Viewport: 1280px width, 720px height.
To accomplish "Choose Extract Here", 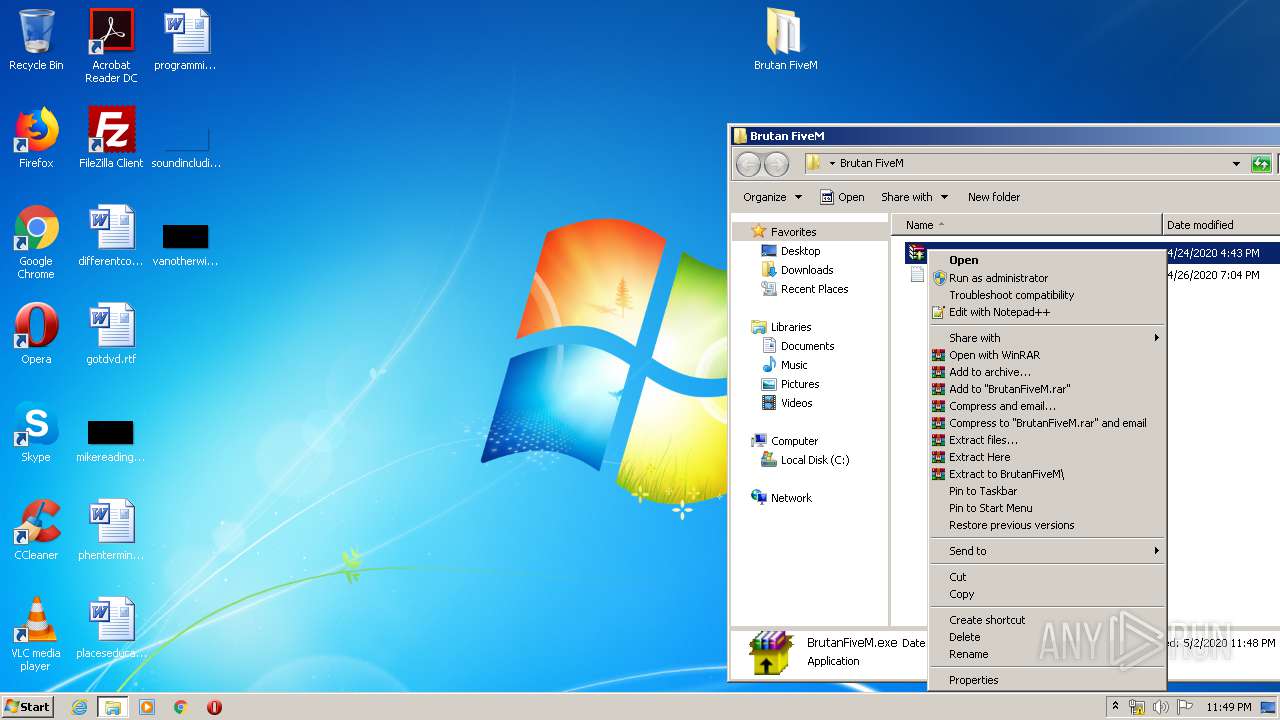I will pos(1047,457).
